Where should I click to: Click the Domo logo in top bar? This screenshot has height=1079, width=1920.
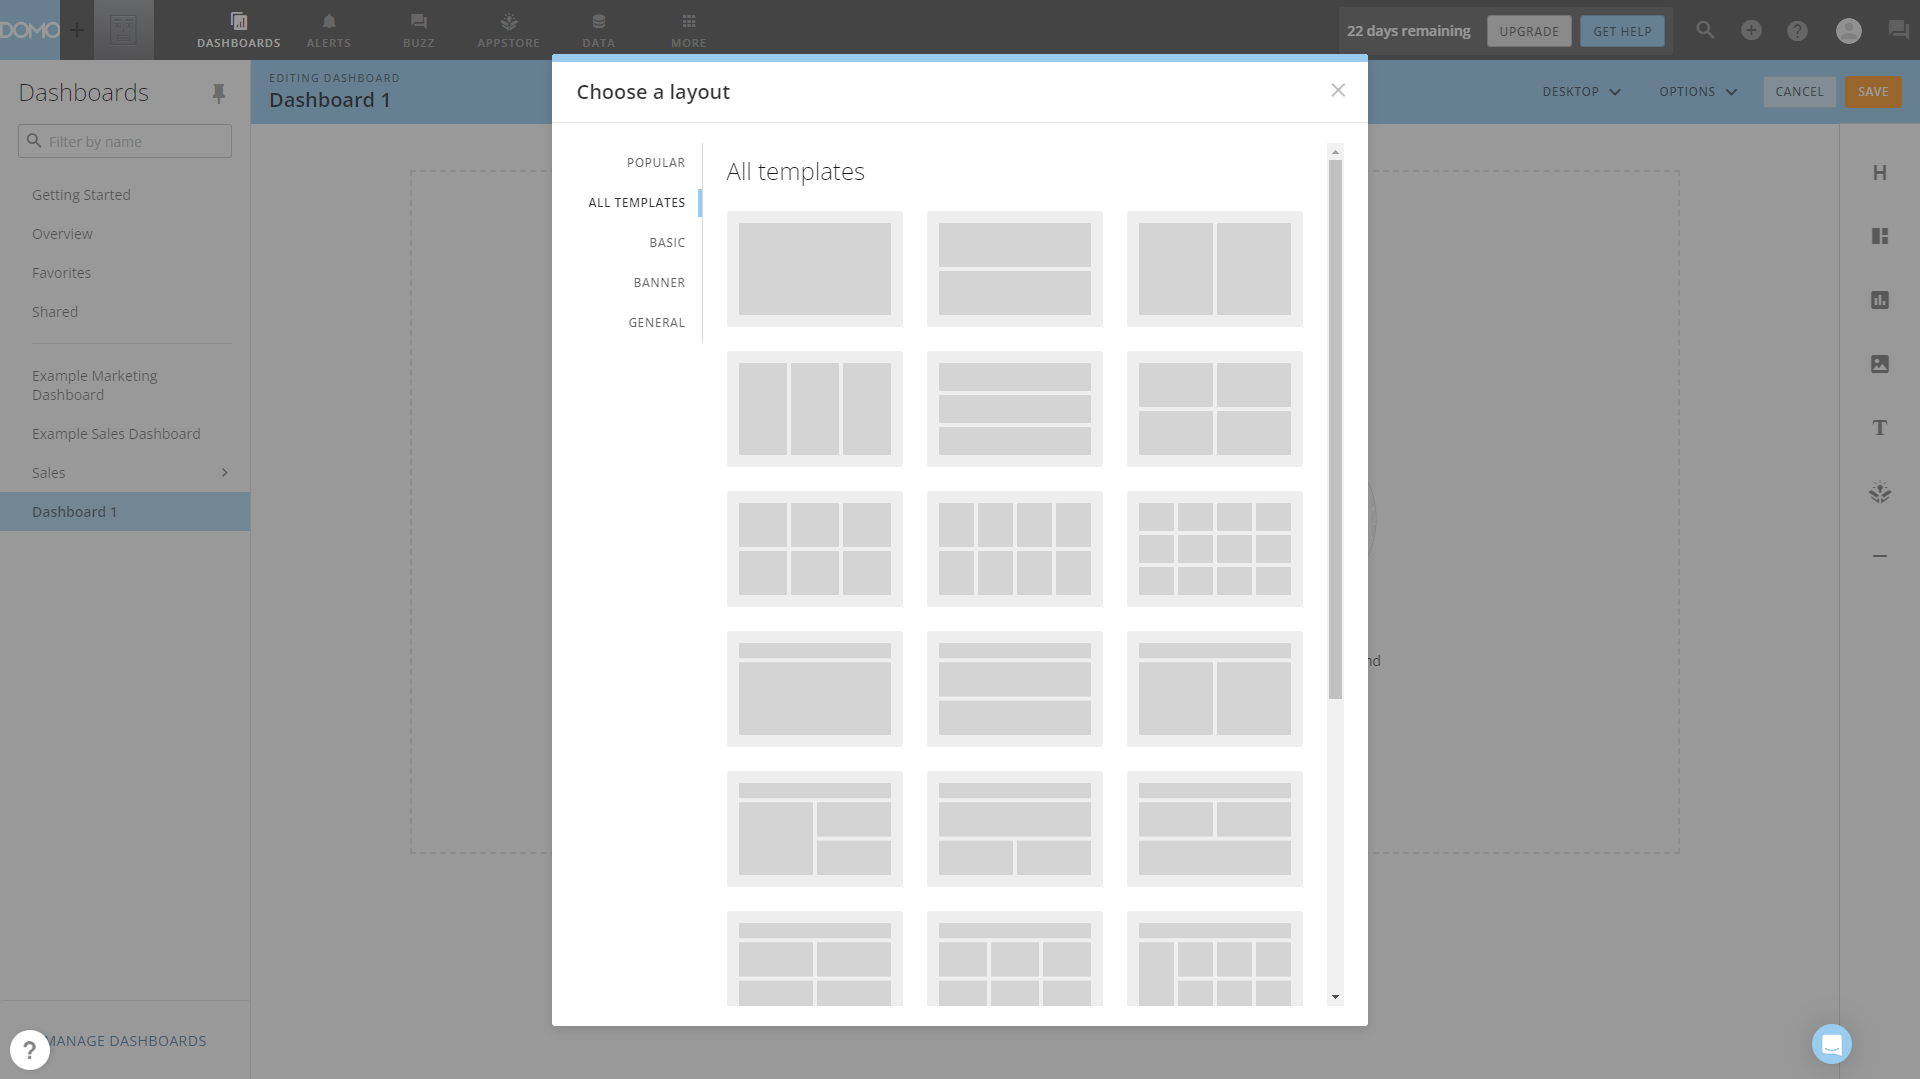[x=30, y=30]
